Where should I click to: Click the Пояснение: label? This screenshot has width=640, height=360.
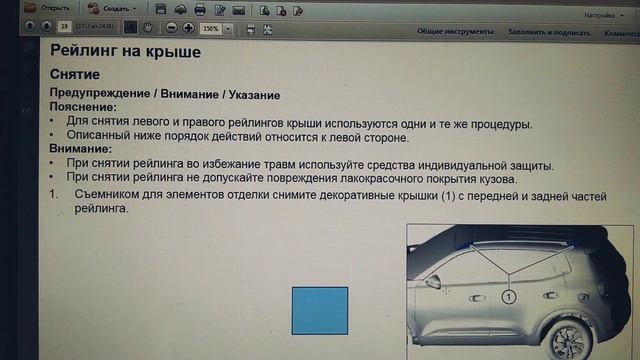(83, 107)
